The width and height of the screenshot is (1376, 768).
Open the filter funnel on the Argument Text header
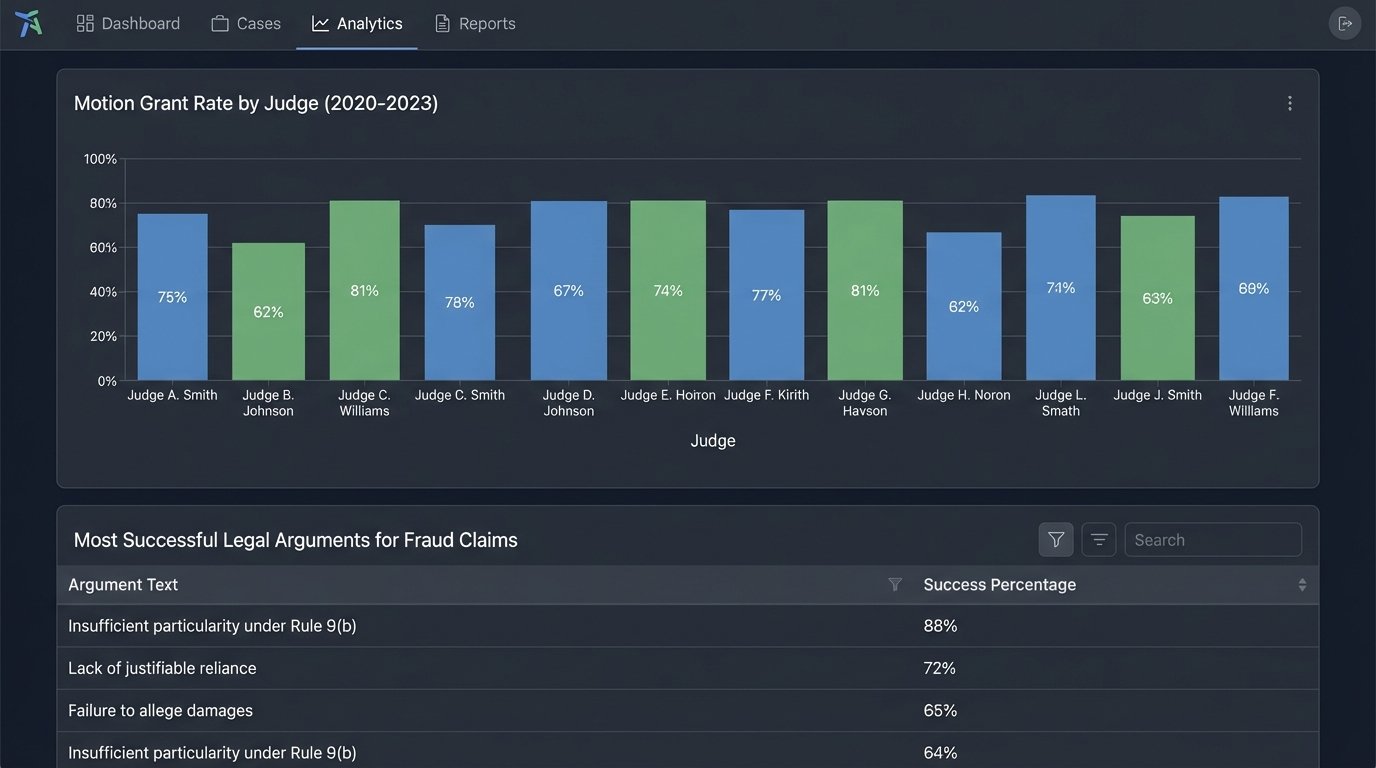[895, 584]
